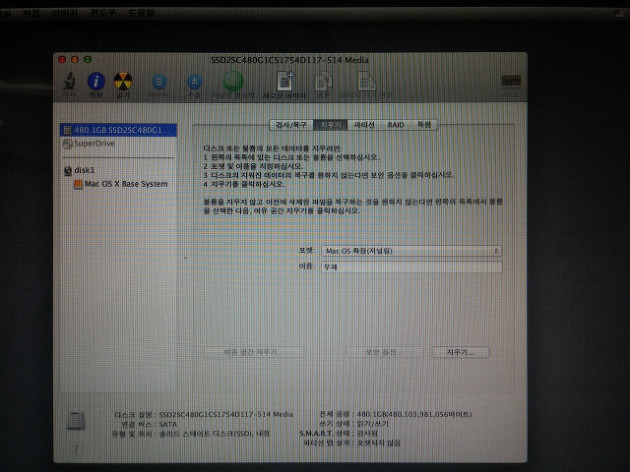
Task: Click the 연결 버스 SATA text
Action: pyautogui.click(x=148, y=424)
